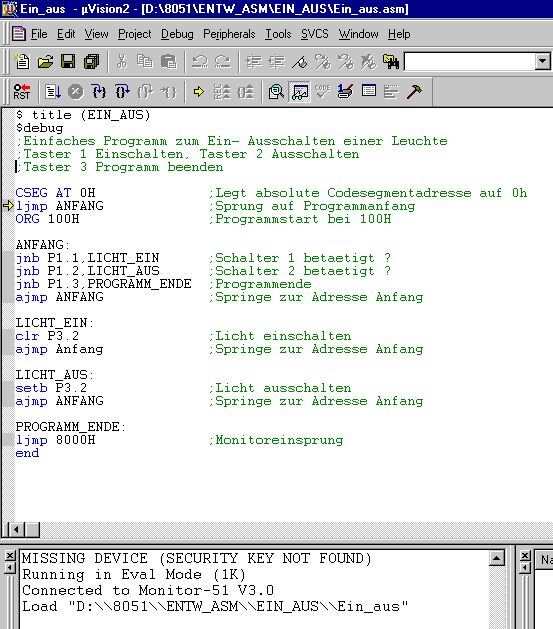Open the Peripherals menu
Image resolution: width=553 pixels, height=629 pixels.
tap(229, 34)
